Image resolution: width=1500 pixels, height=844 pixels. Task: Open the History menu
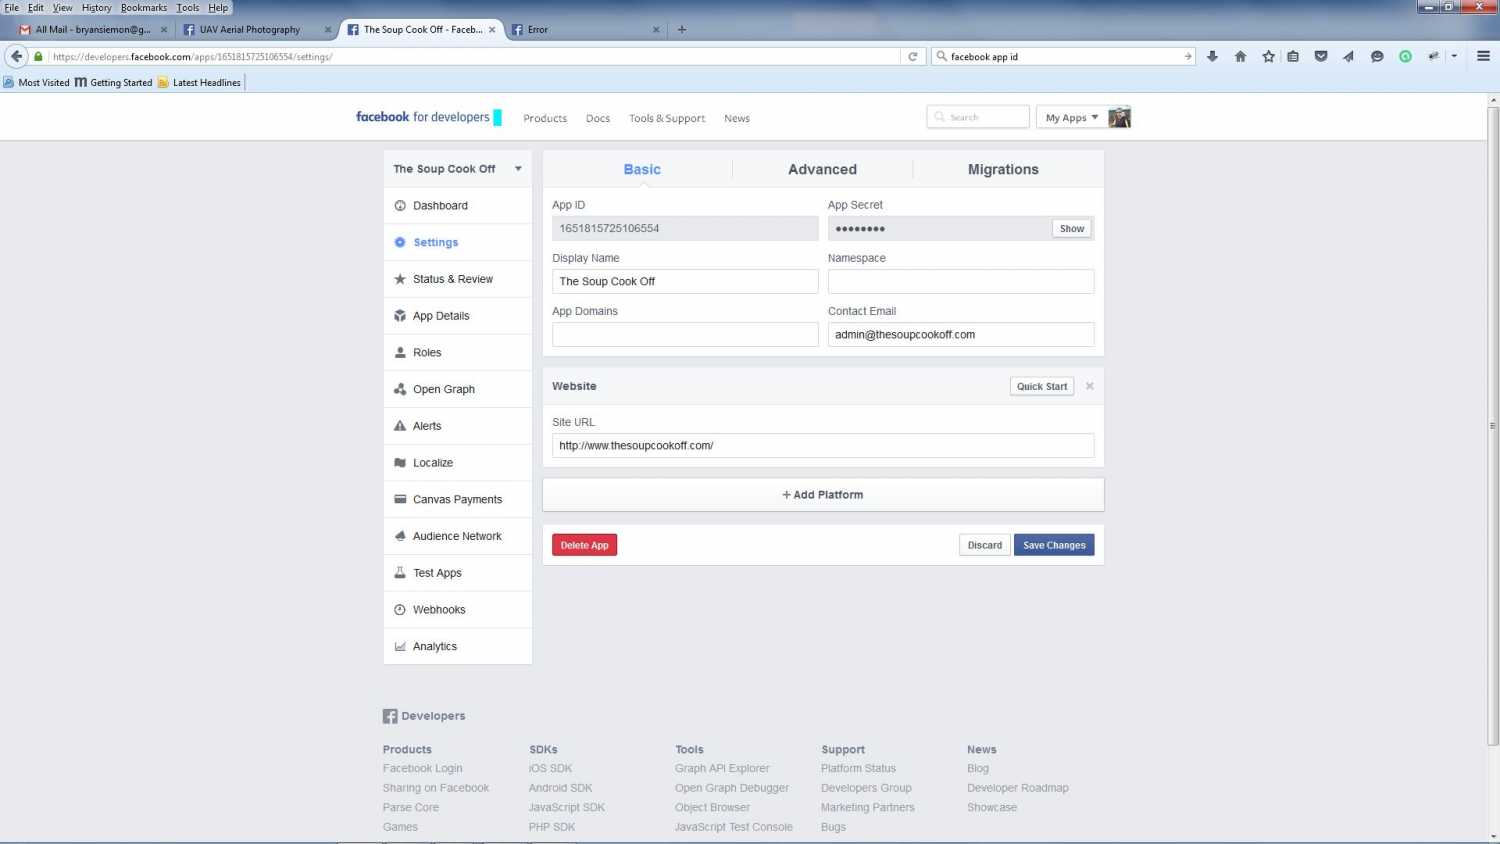96,7
